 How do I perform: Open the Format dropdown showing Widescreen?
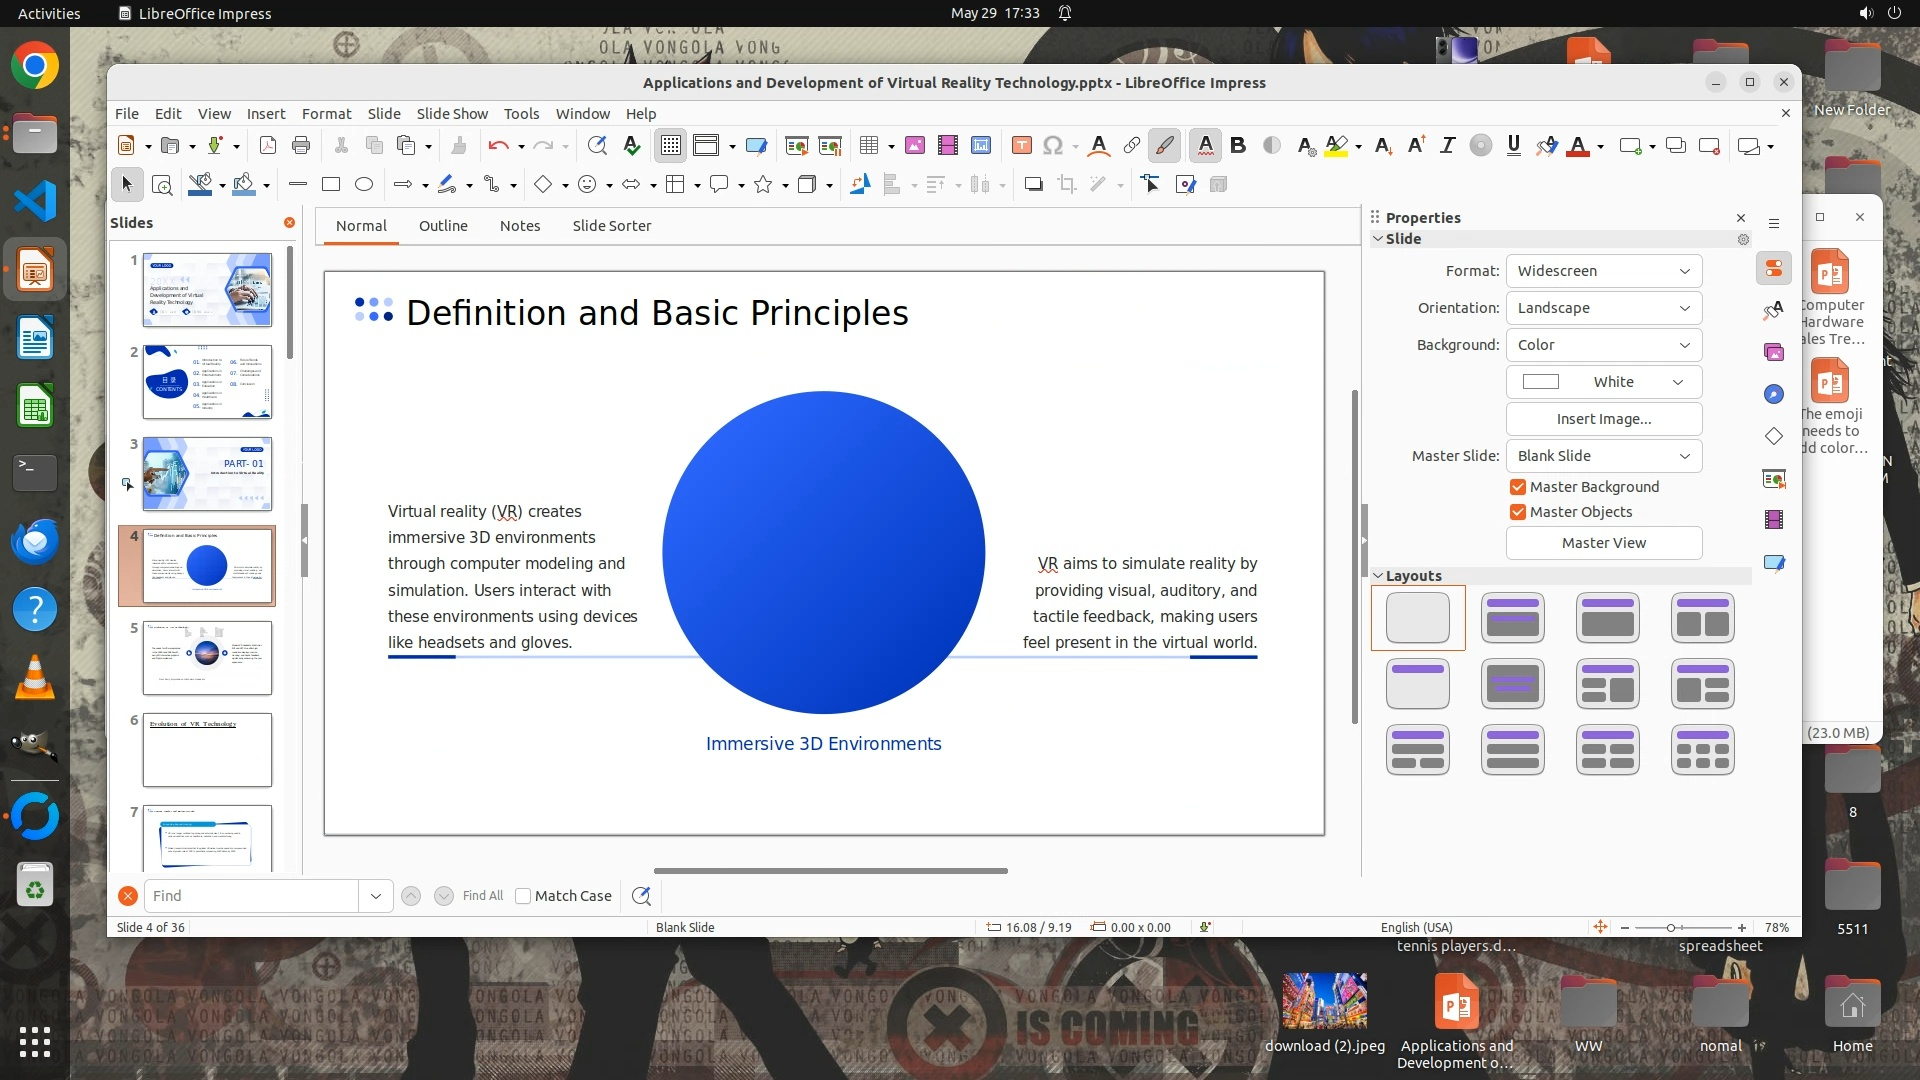click(x=1603, y=271)
